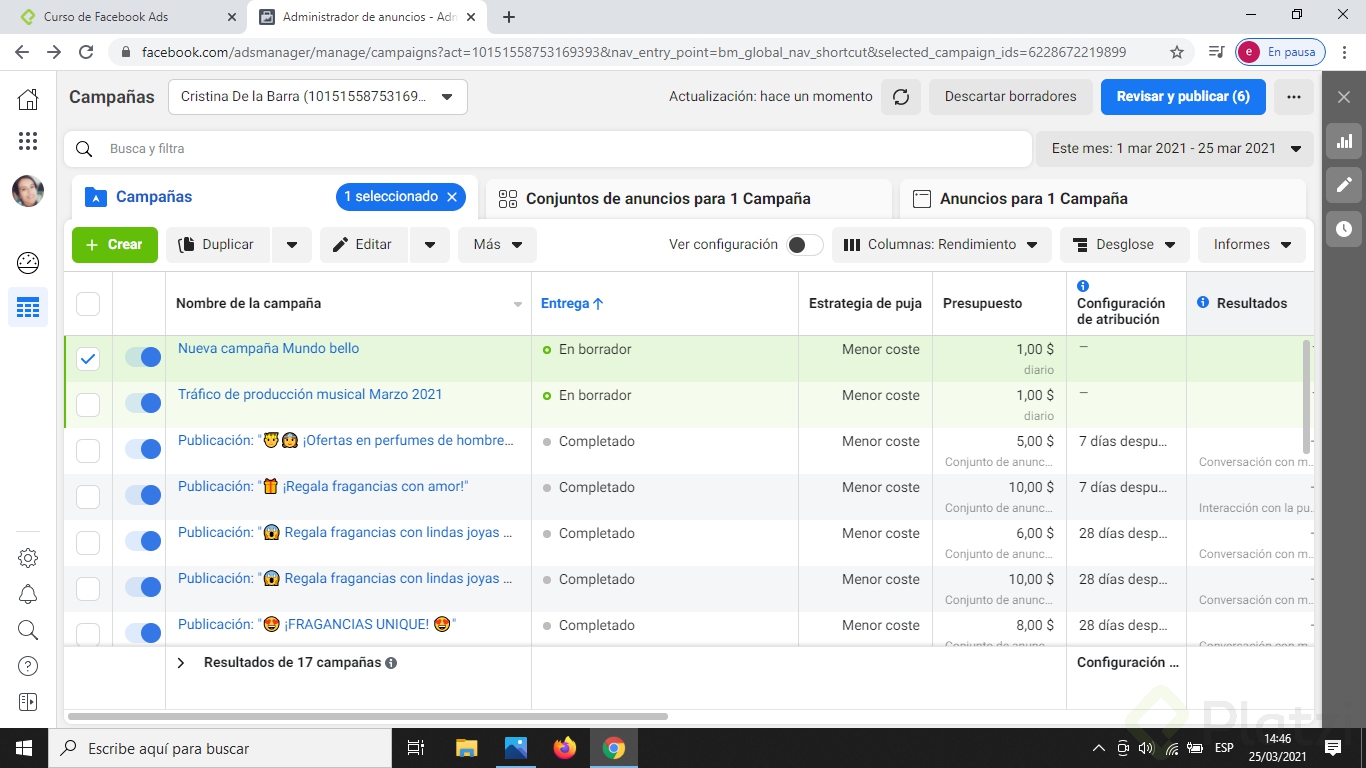The height and width of the screenshot is (768, 1366).
Task: Open the Cristina De la Barra account dropdown
Action: pyautogui.click(x=318, y=97)
